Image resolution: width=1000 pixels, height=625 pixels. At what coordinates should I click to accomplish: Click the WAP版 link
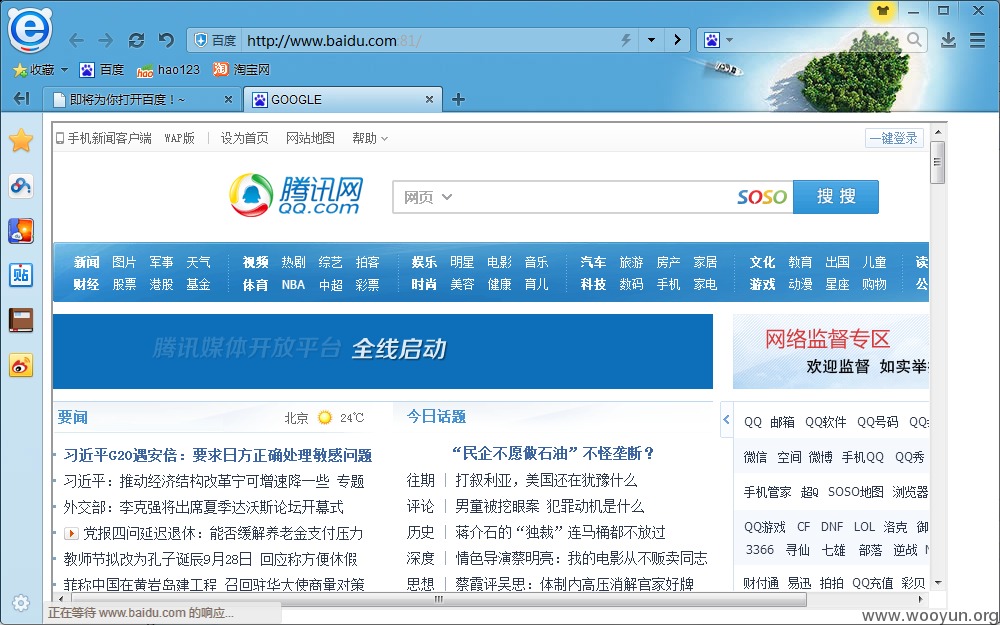tap(179, 138)
